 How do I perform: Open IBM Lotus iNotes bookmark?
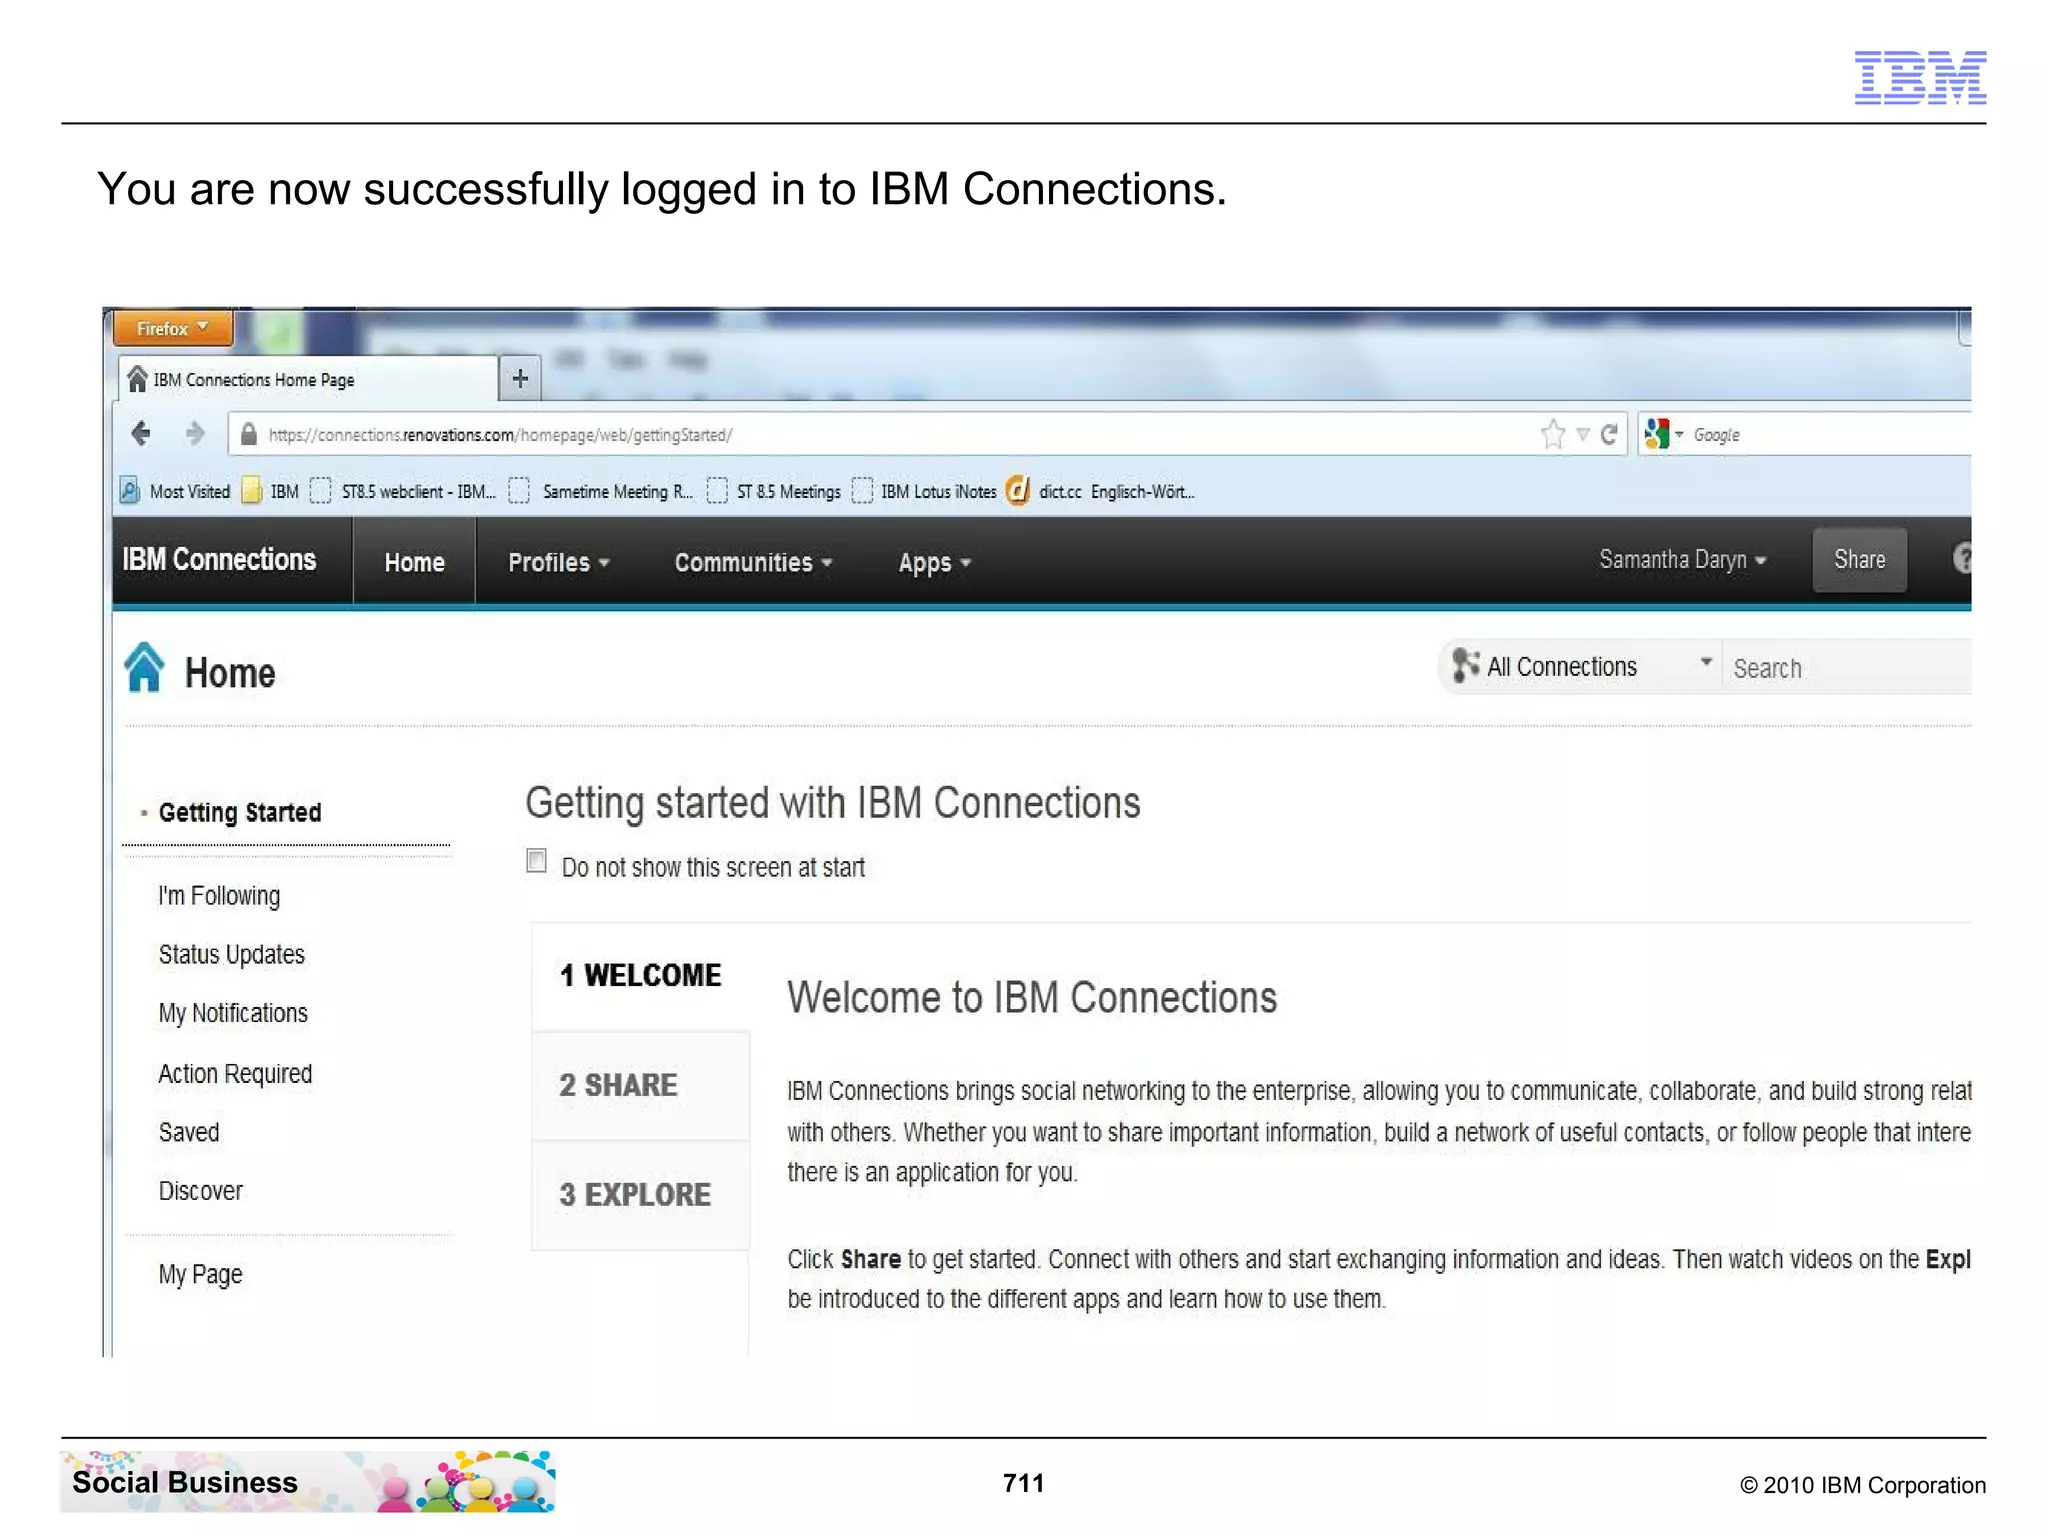coord(924,491)
